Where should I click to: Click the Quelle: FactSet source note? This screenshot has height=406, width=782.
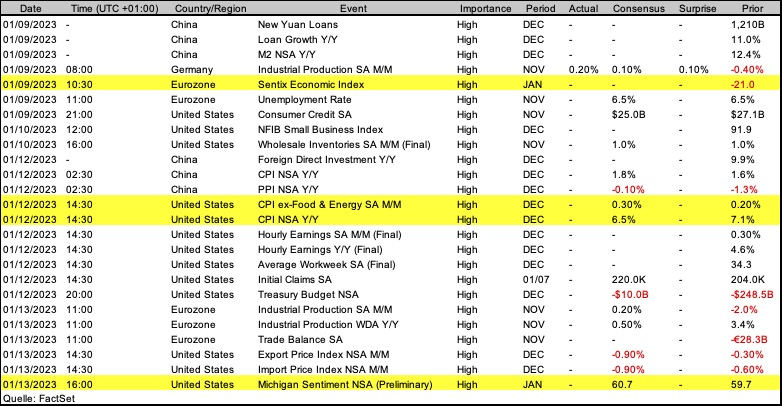(39, 399)
